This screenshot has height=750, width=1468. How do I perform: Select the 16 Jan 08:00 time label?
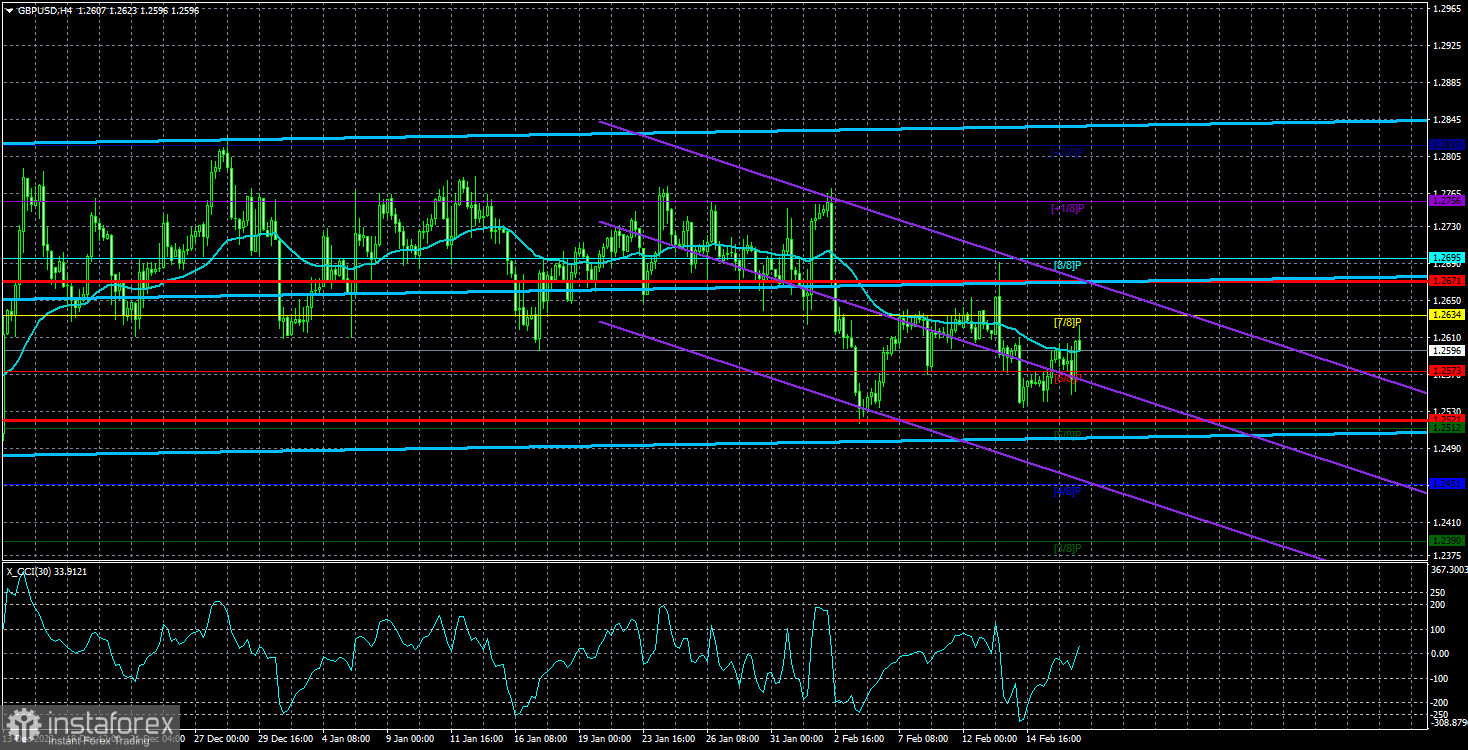(541, 739)
